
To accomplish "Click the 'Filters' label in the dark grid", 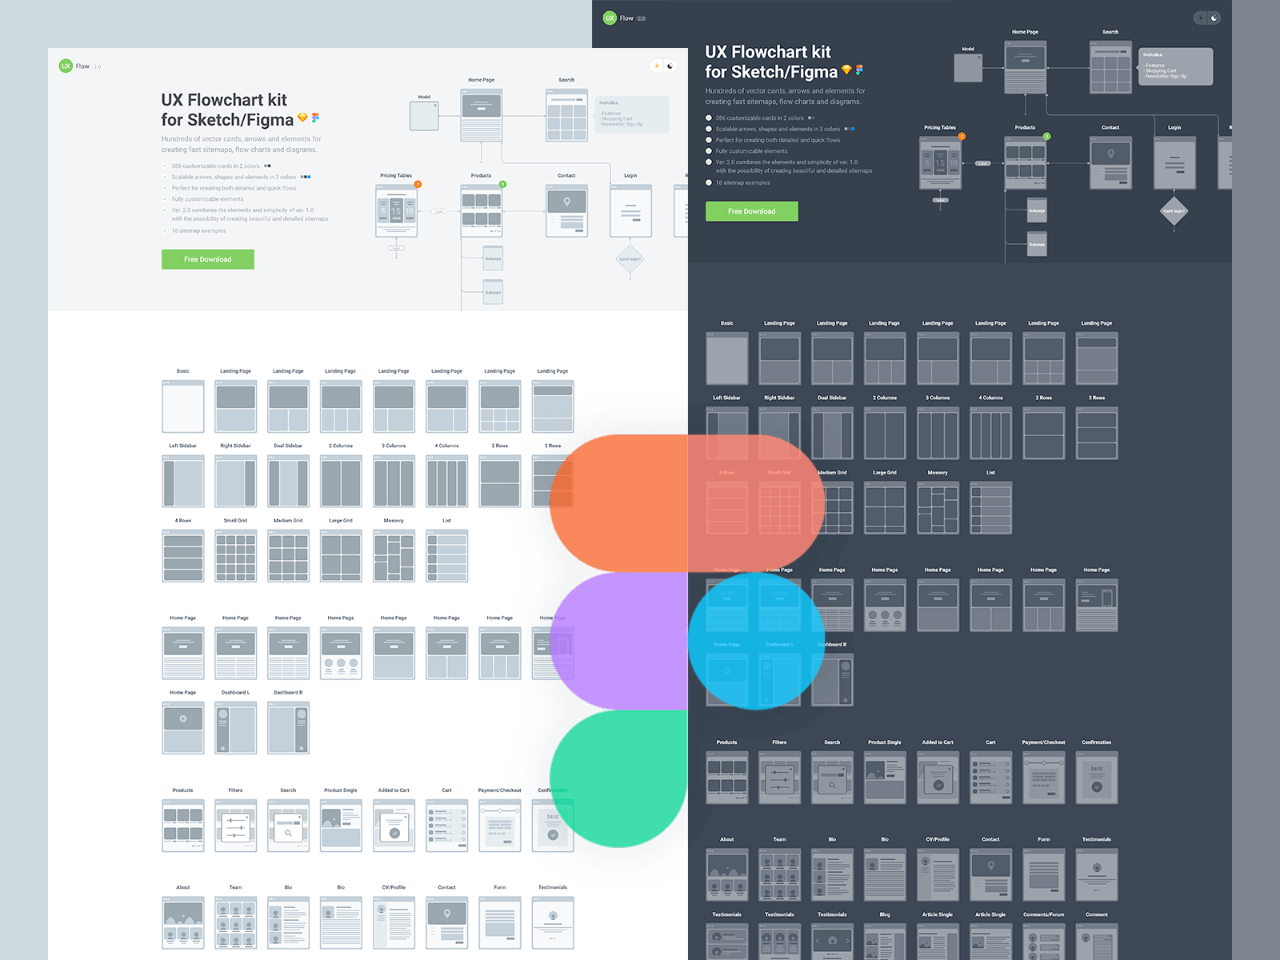I will [780, 742].
